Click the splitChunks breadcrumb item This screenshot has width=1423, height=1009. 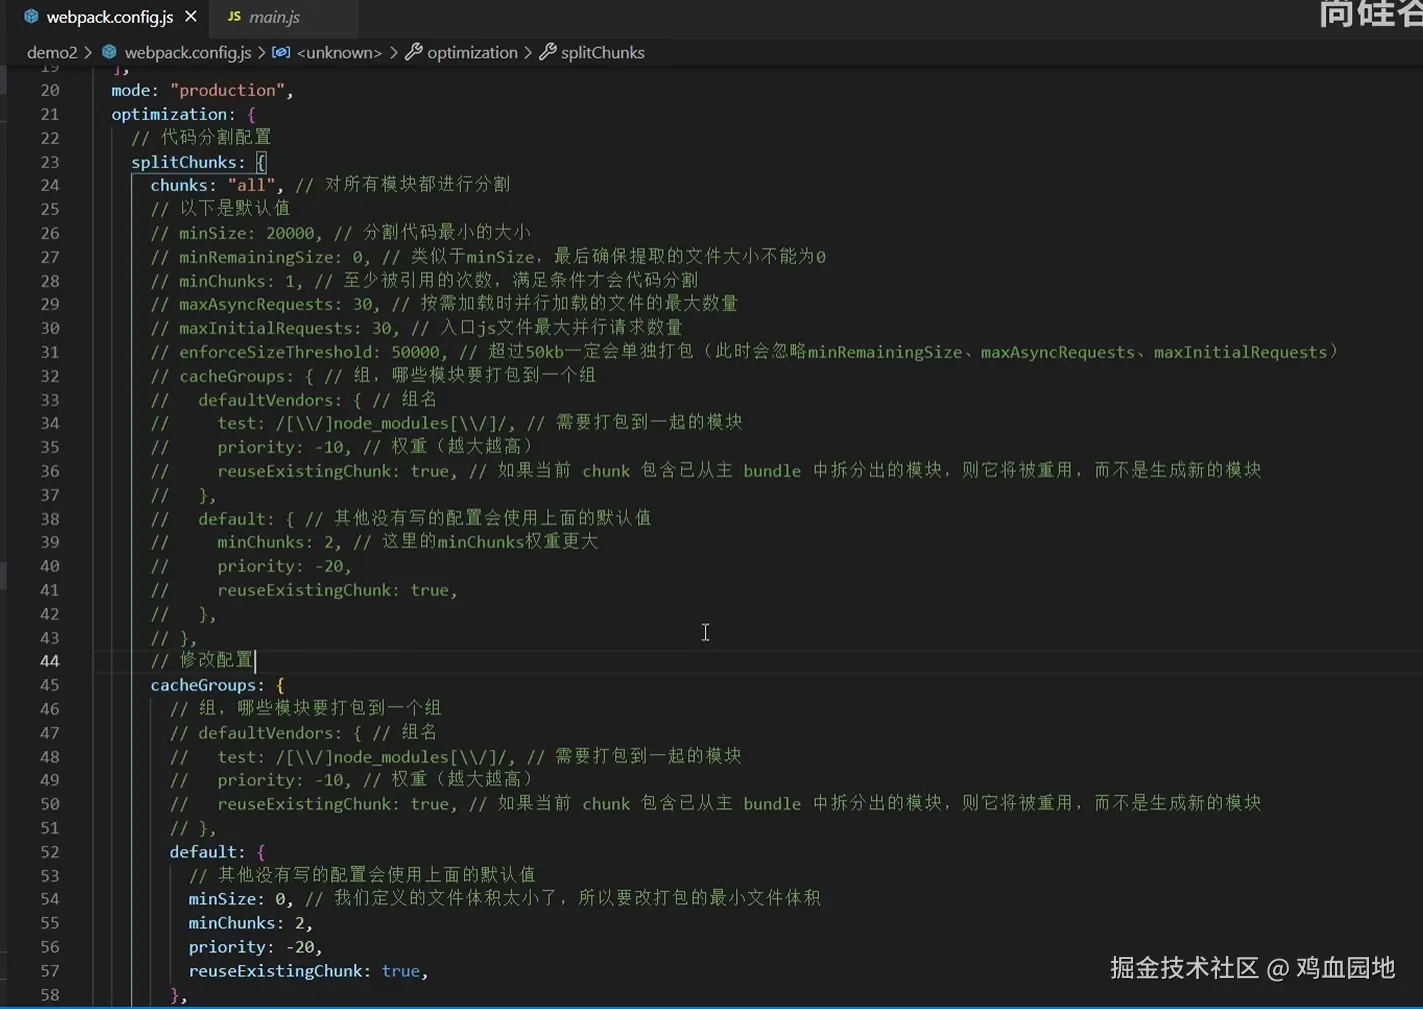[x=602, y=53]
